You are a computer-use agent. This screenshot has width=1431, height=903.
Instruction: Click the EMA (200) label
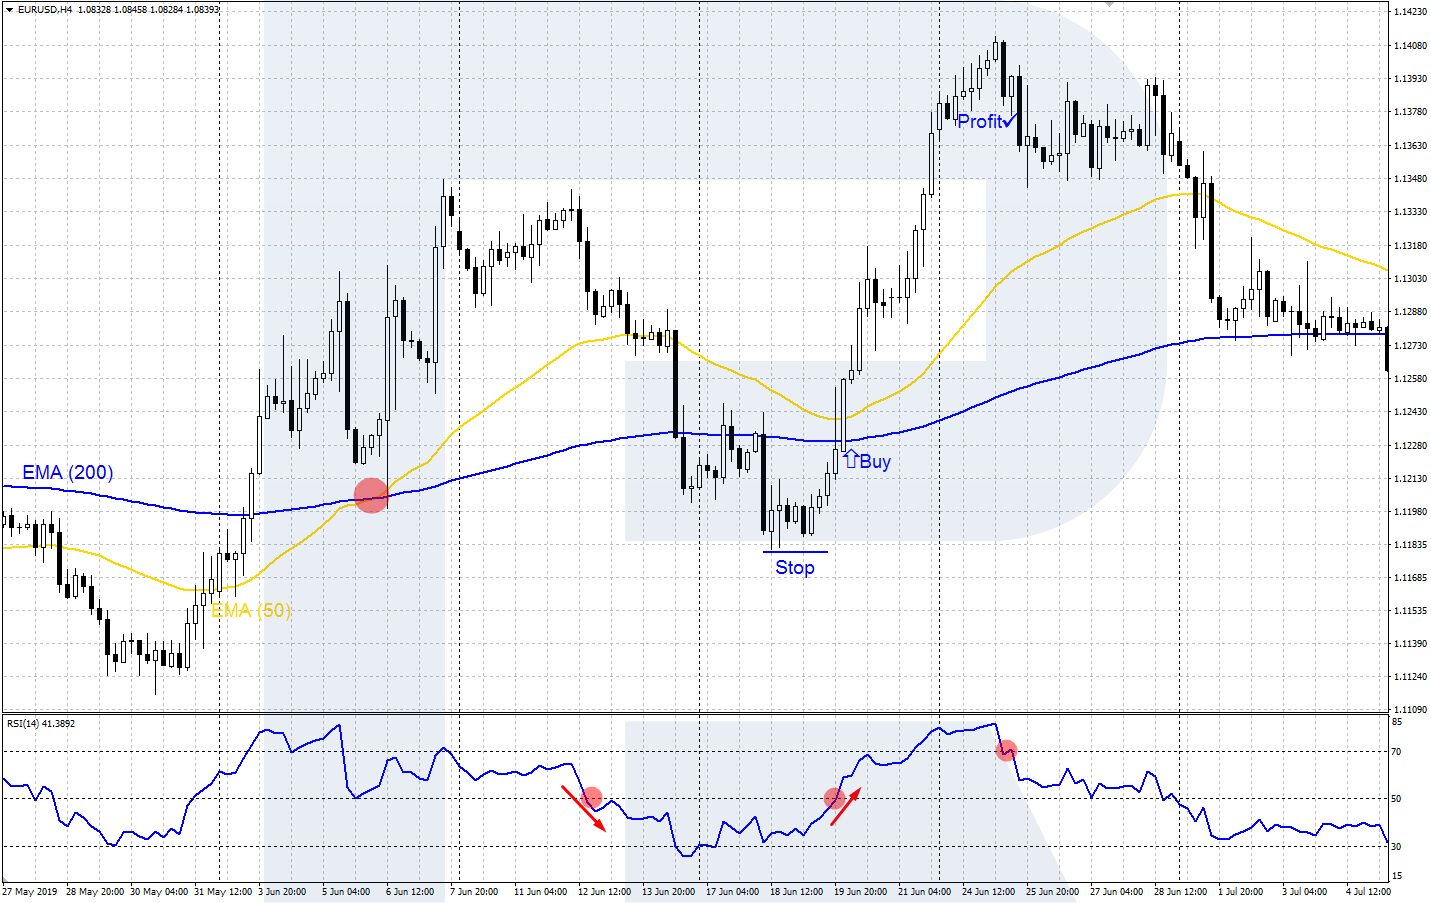point(68,472)
